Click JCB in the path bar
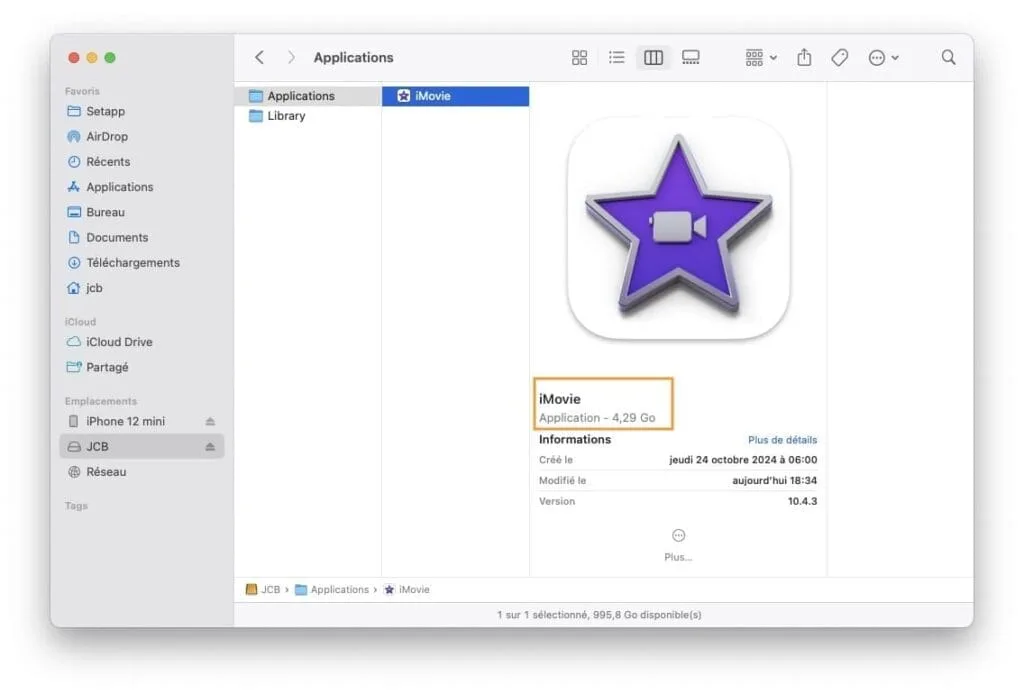Screen dimensions: 1024x694 pyautogui.click(x=263, y=590)
